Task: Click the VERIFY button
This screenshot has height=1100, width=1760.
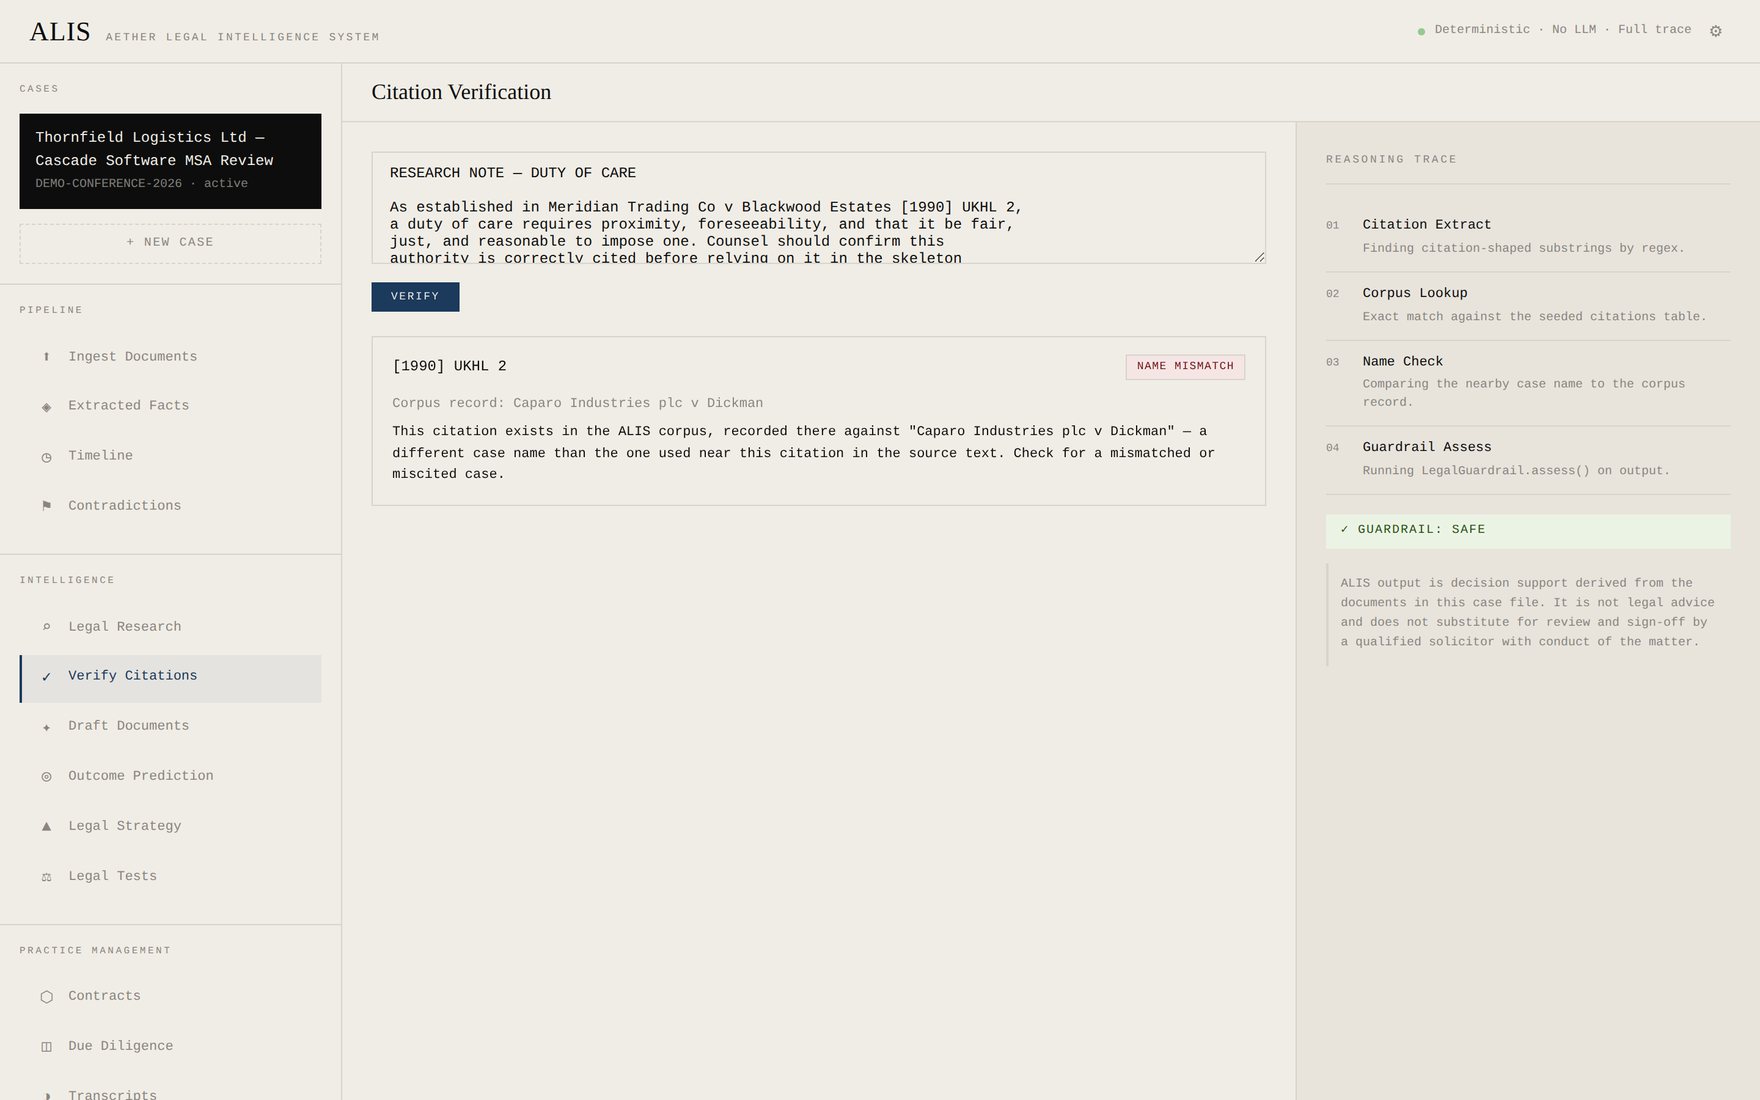Action: click(x=415, y=297)
